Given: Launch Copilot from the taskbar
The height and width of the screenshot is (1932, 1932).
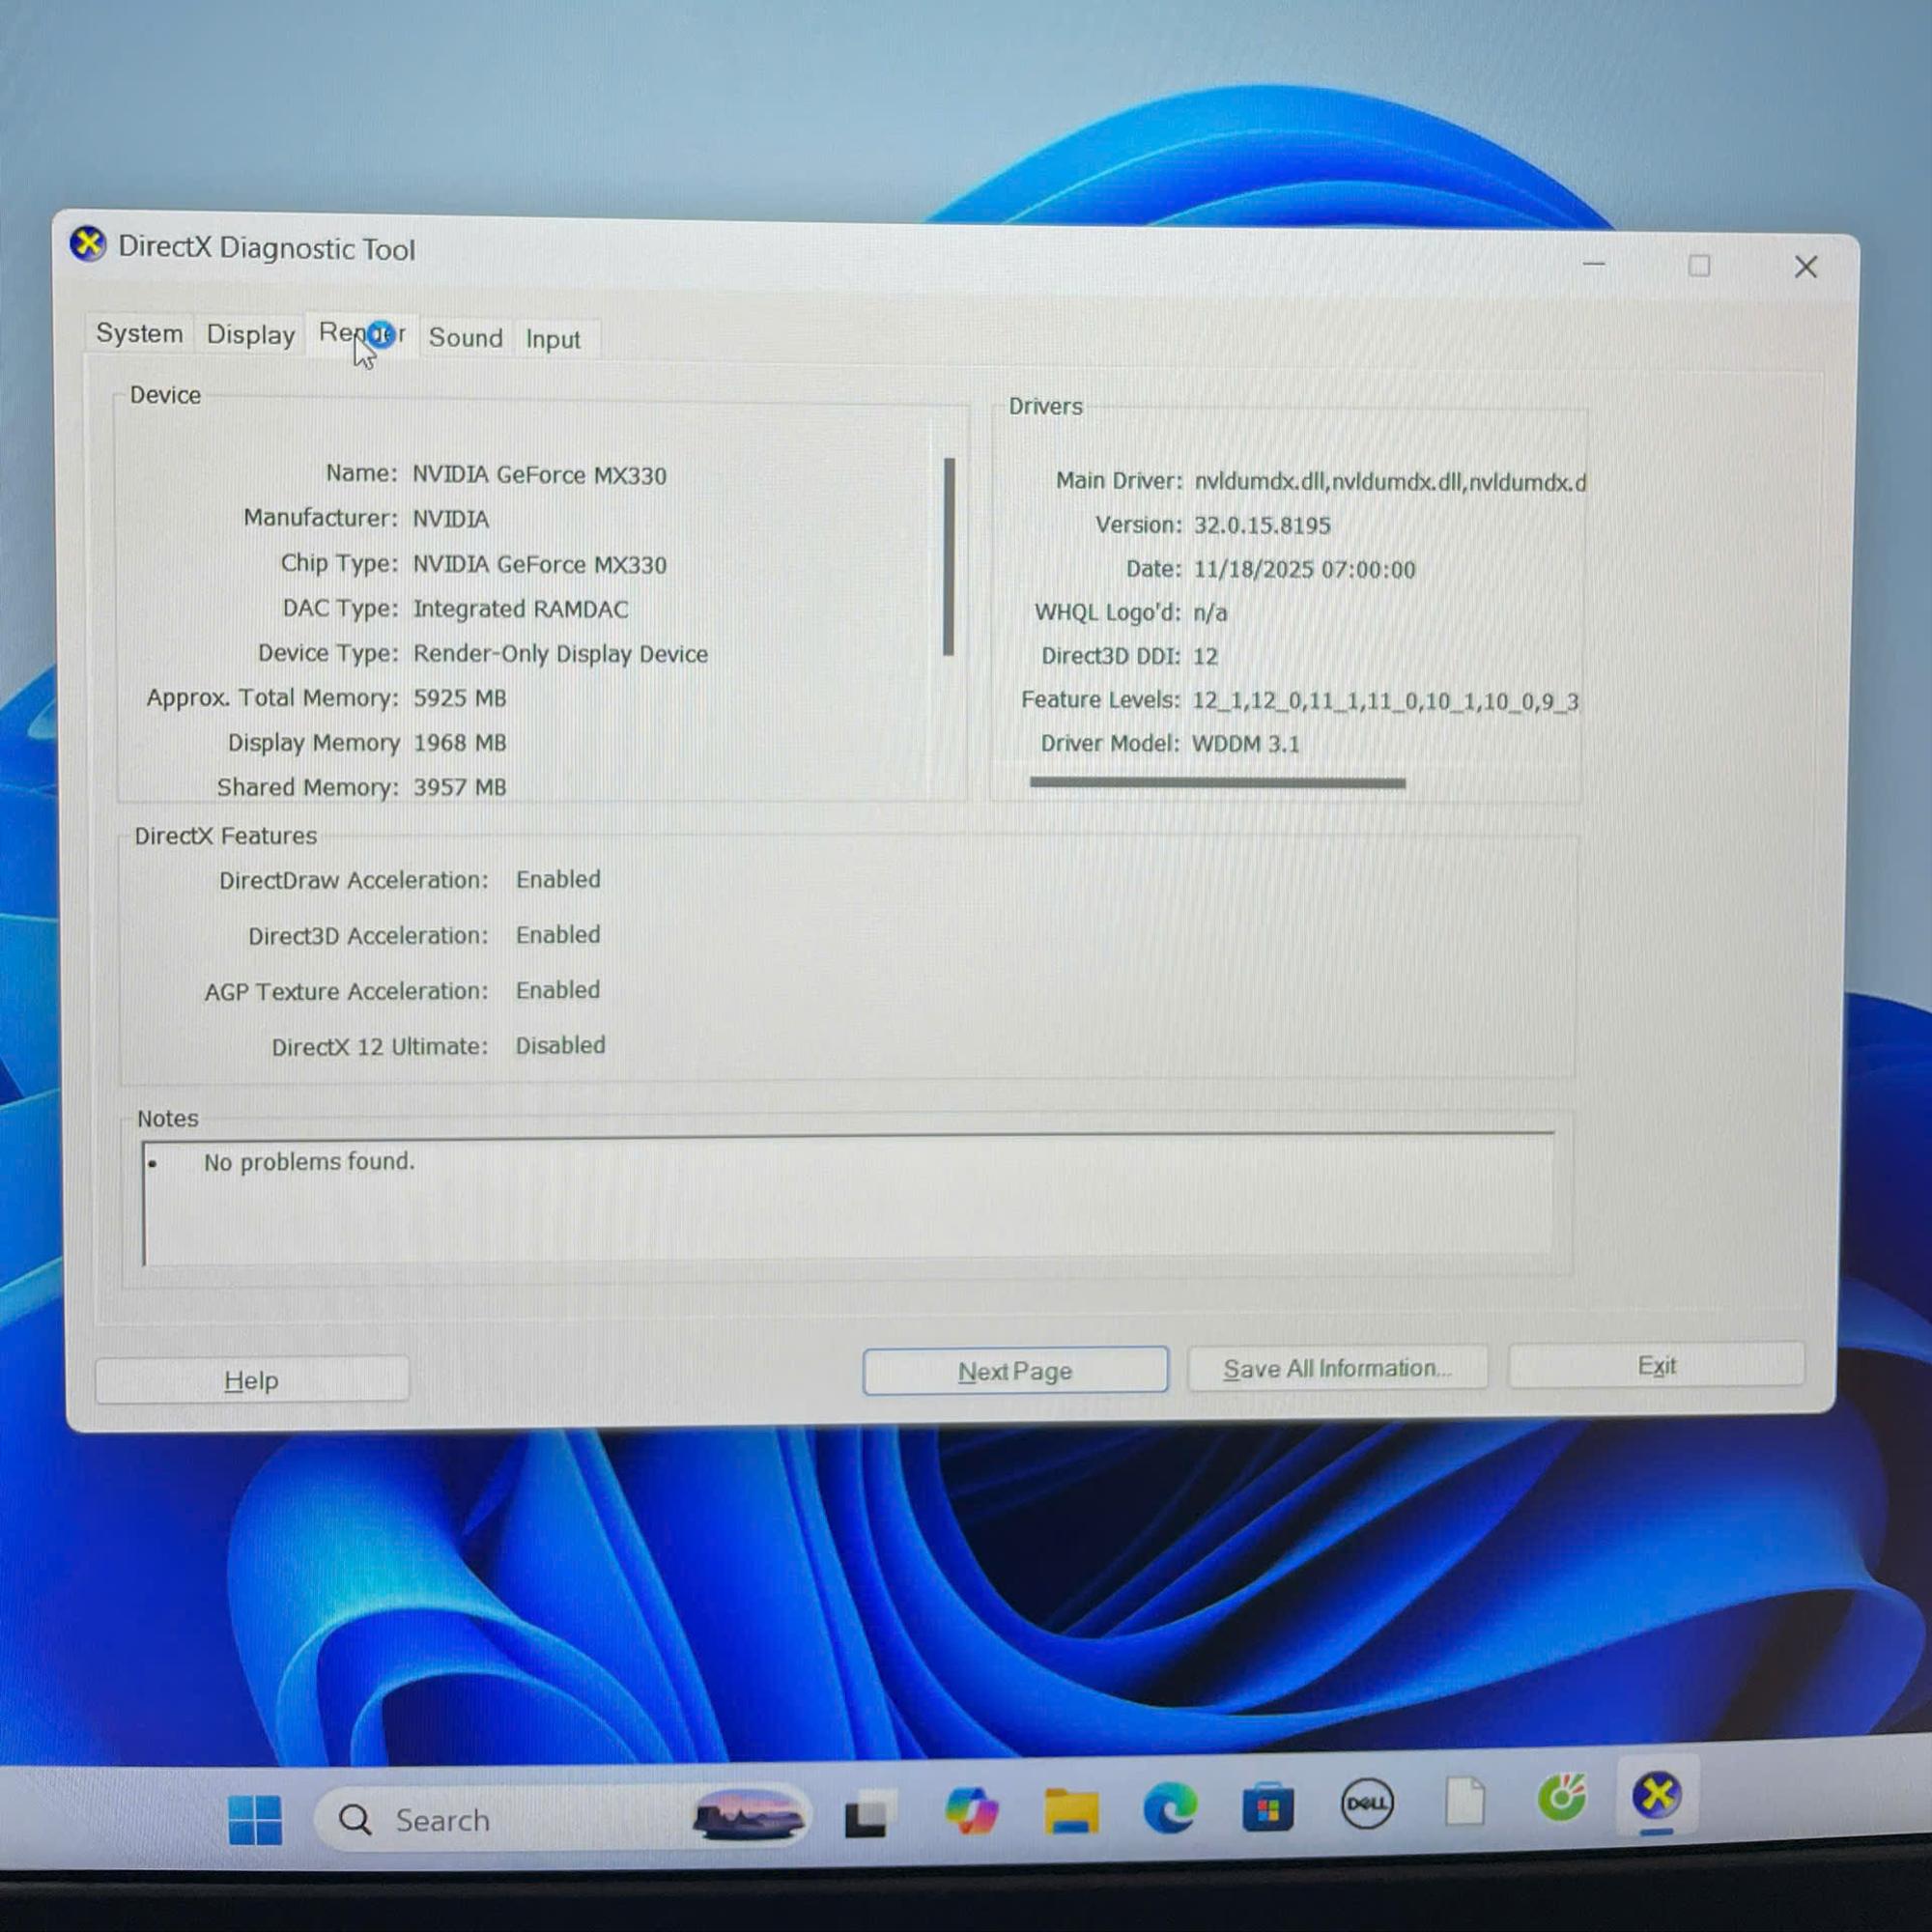Looking at the screenshot, I should click(970, 1811).
